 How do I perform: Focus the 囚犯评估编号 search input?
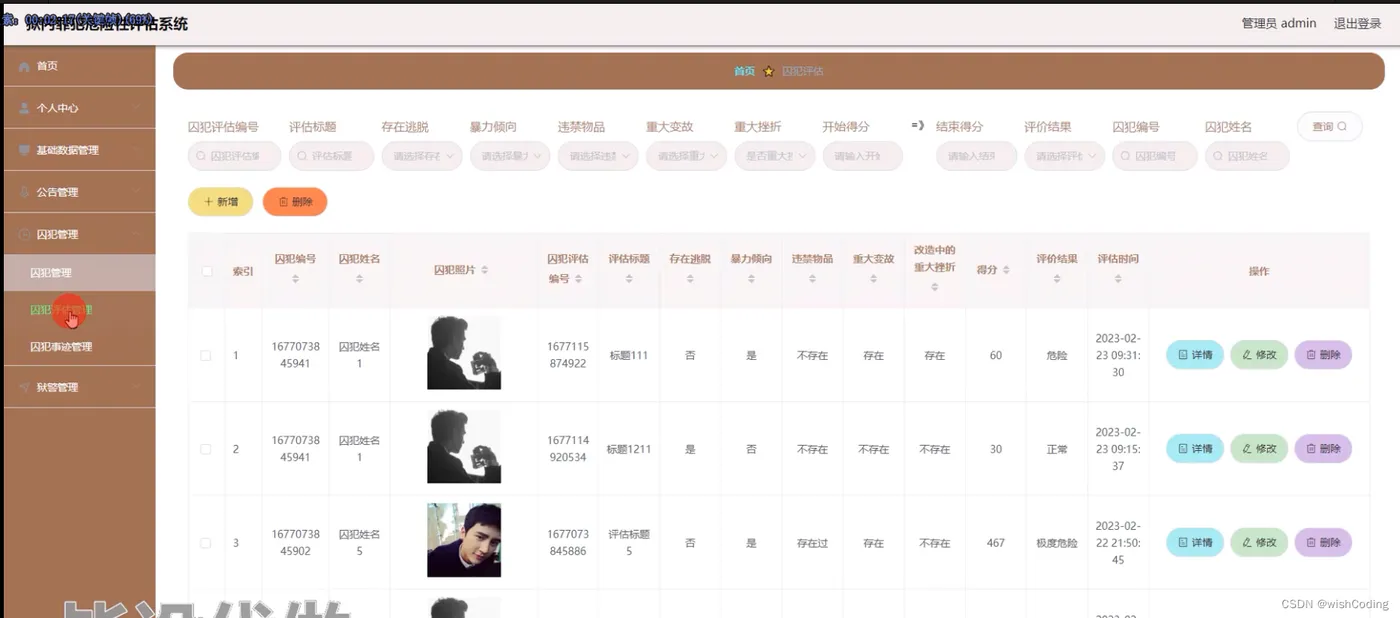pyautogui.click(x=234, y=156)
